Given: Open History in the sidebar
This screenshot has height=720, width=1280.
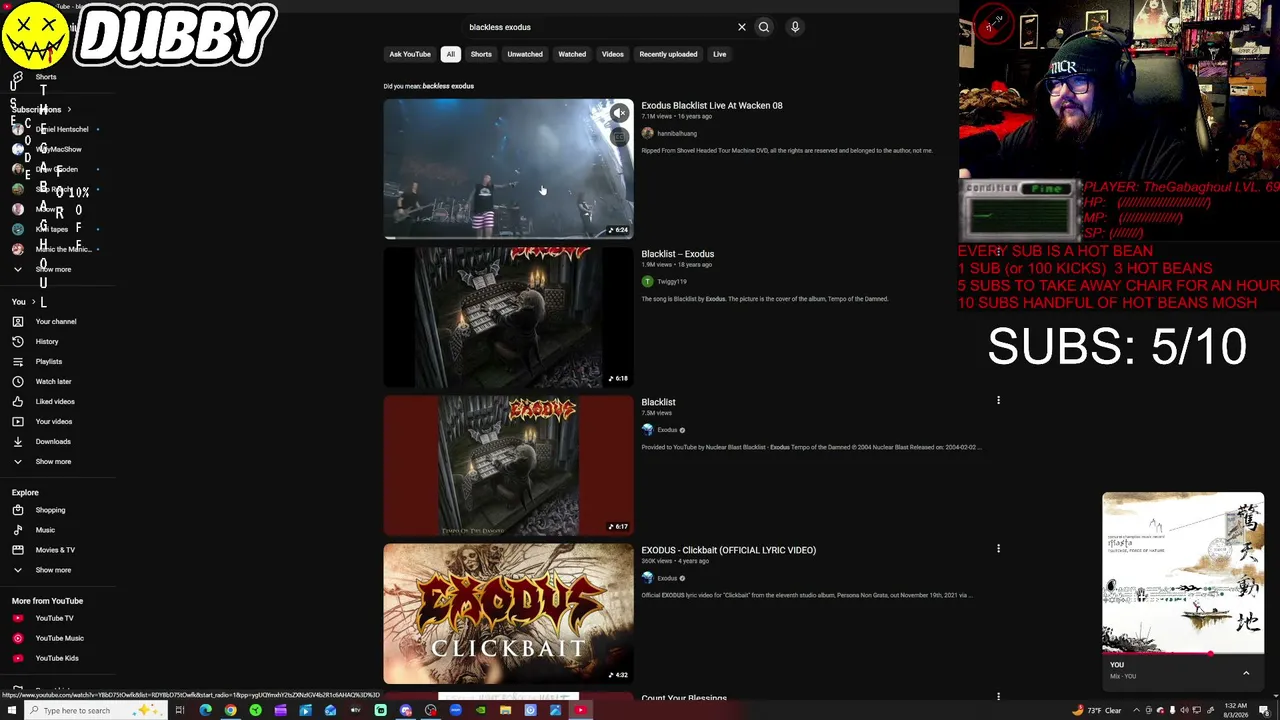Looking at the screenshot, I should [x=47, y=342].
